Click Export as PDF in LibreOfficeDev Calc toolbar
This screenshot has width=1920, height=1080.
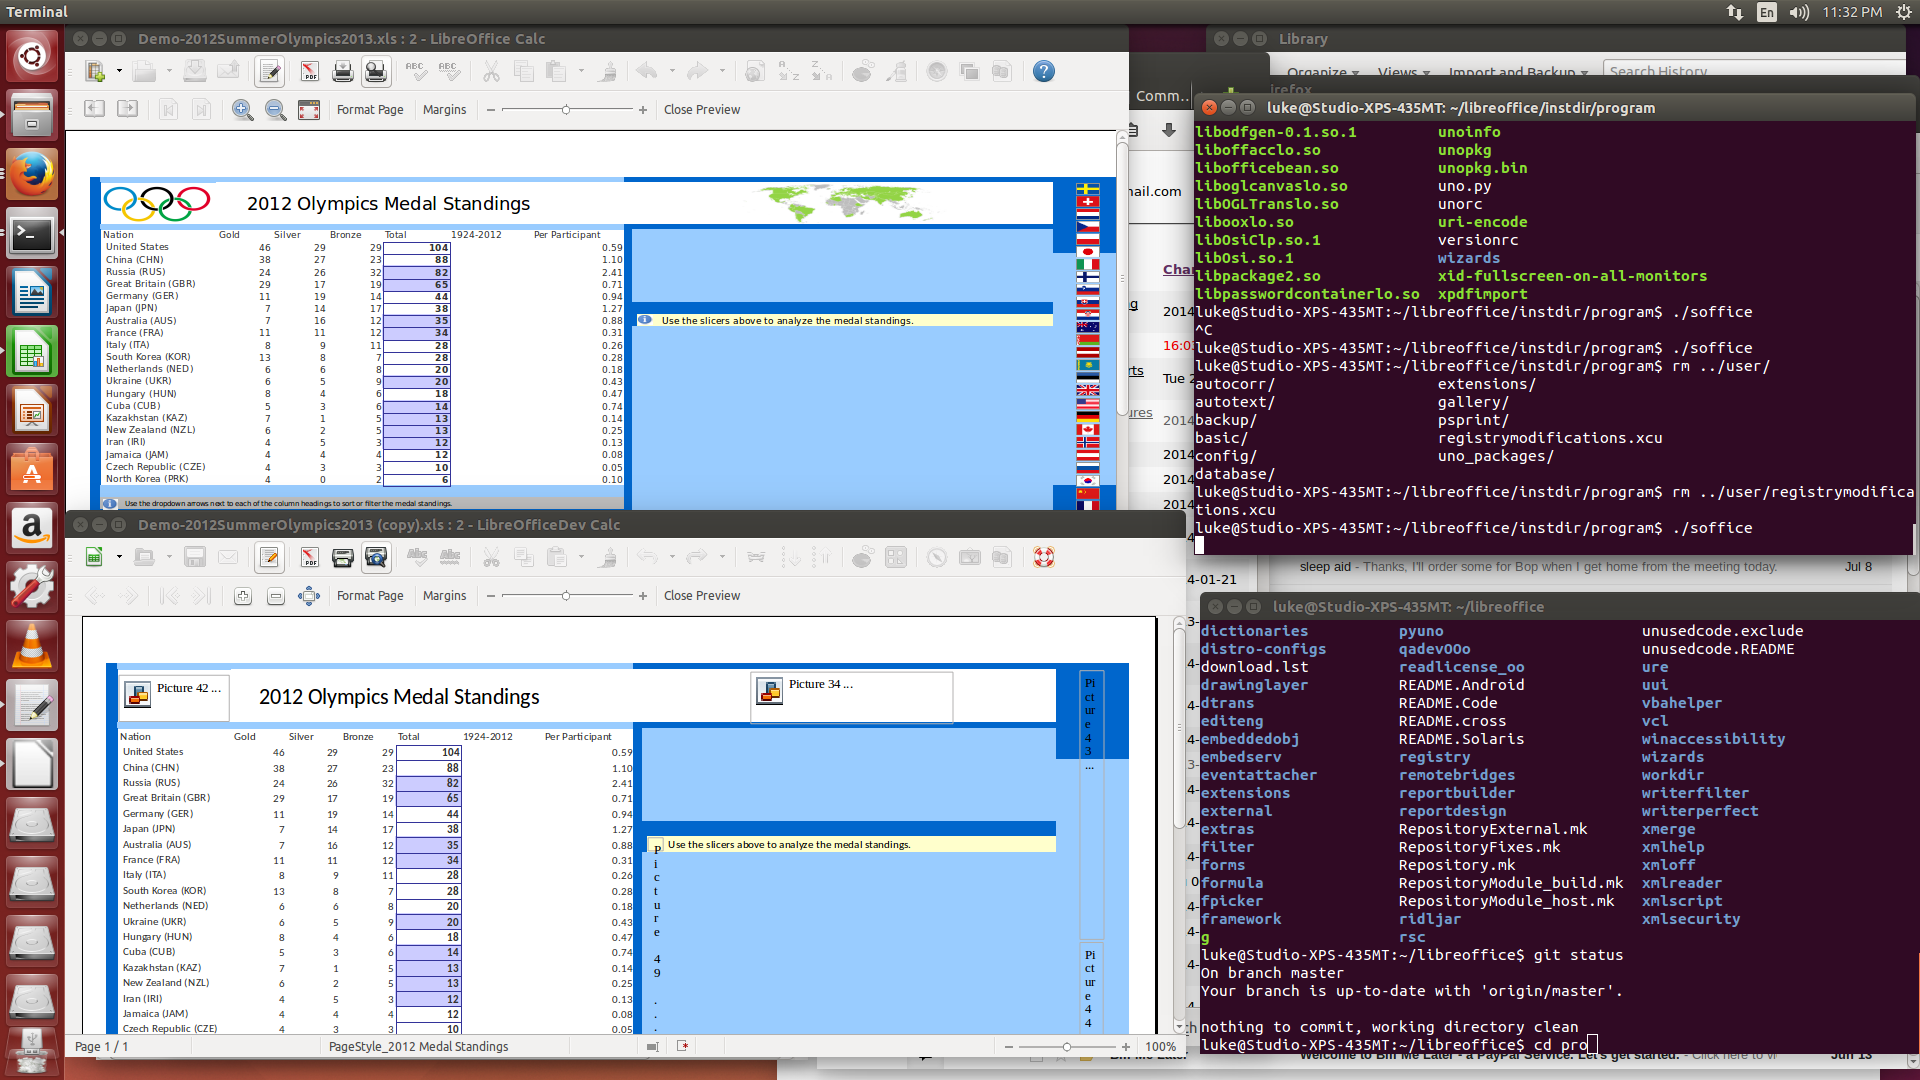tap(309, 558)
